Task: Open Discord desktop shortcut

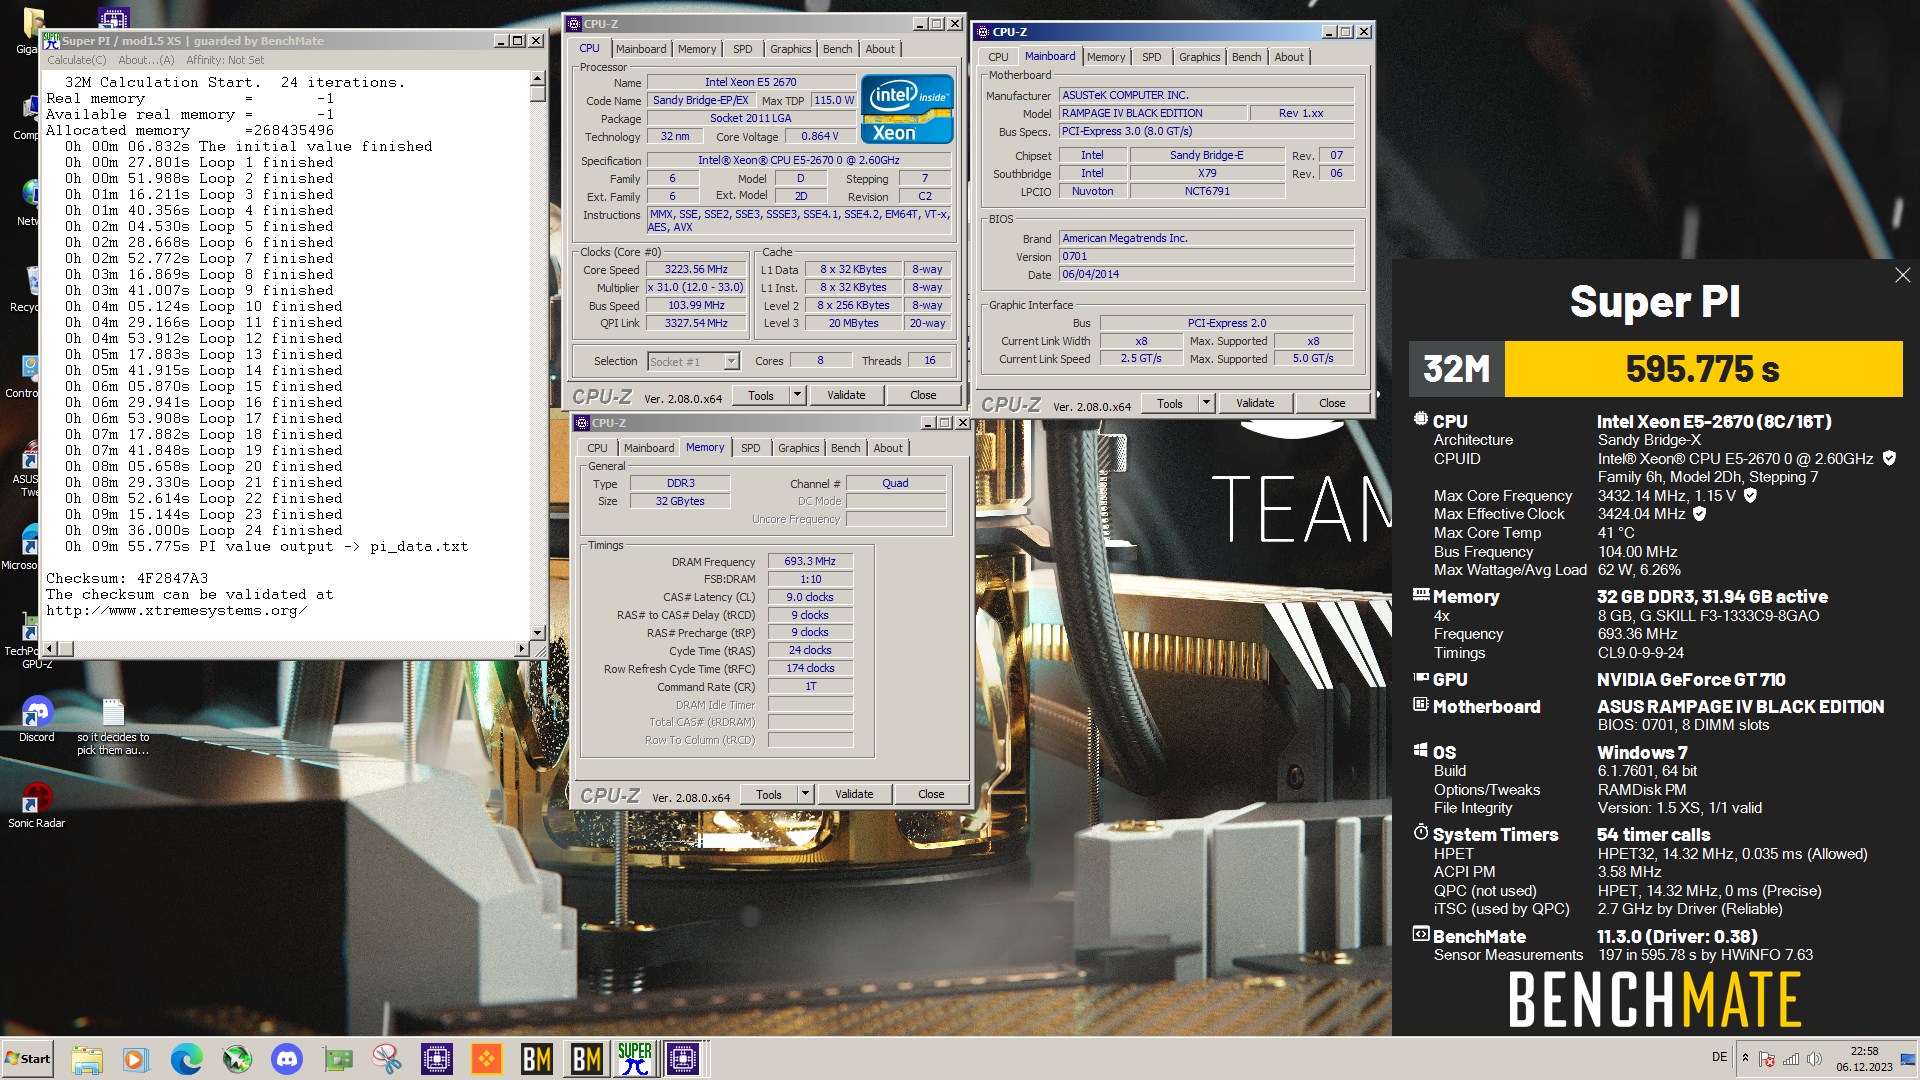Action: (x=36, y=718)
